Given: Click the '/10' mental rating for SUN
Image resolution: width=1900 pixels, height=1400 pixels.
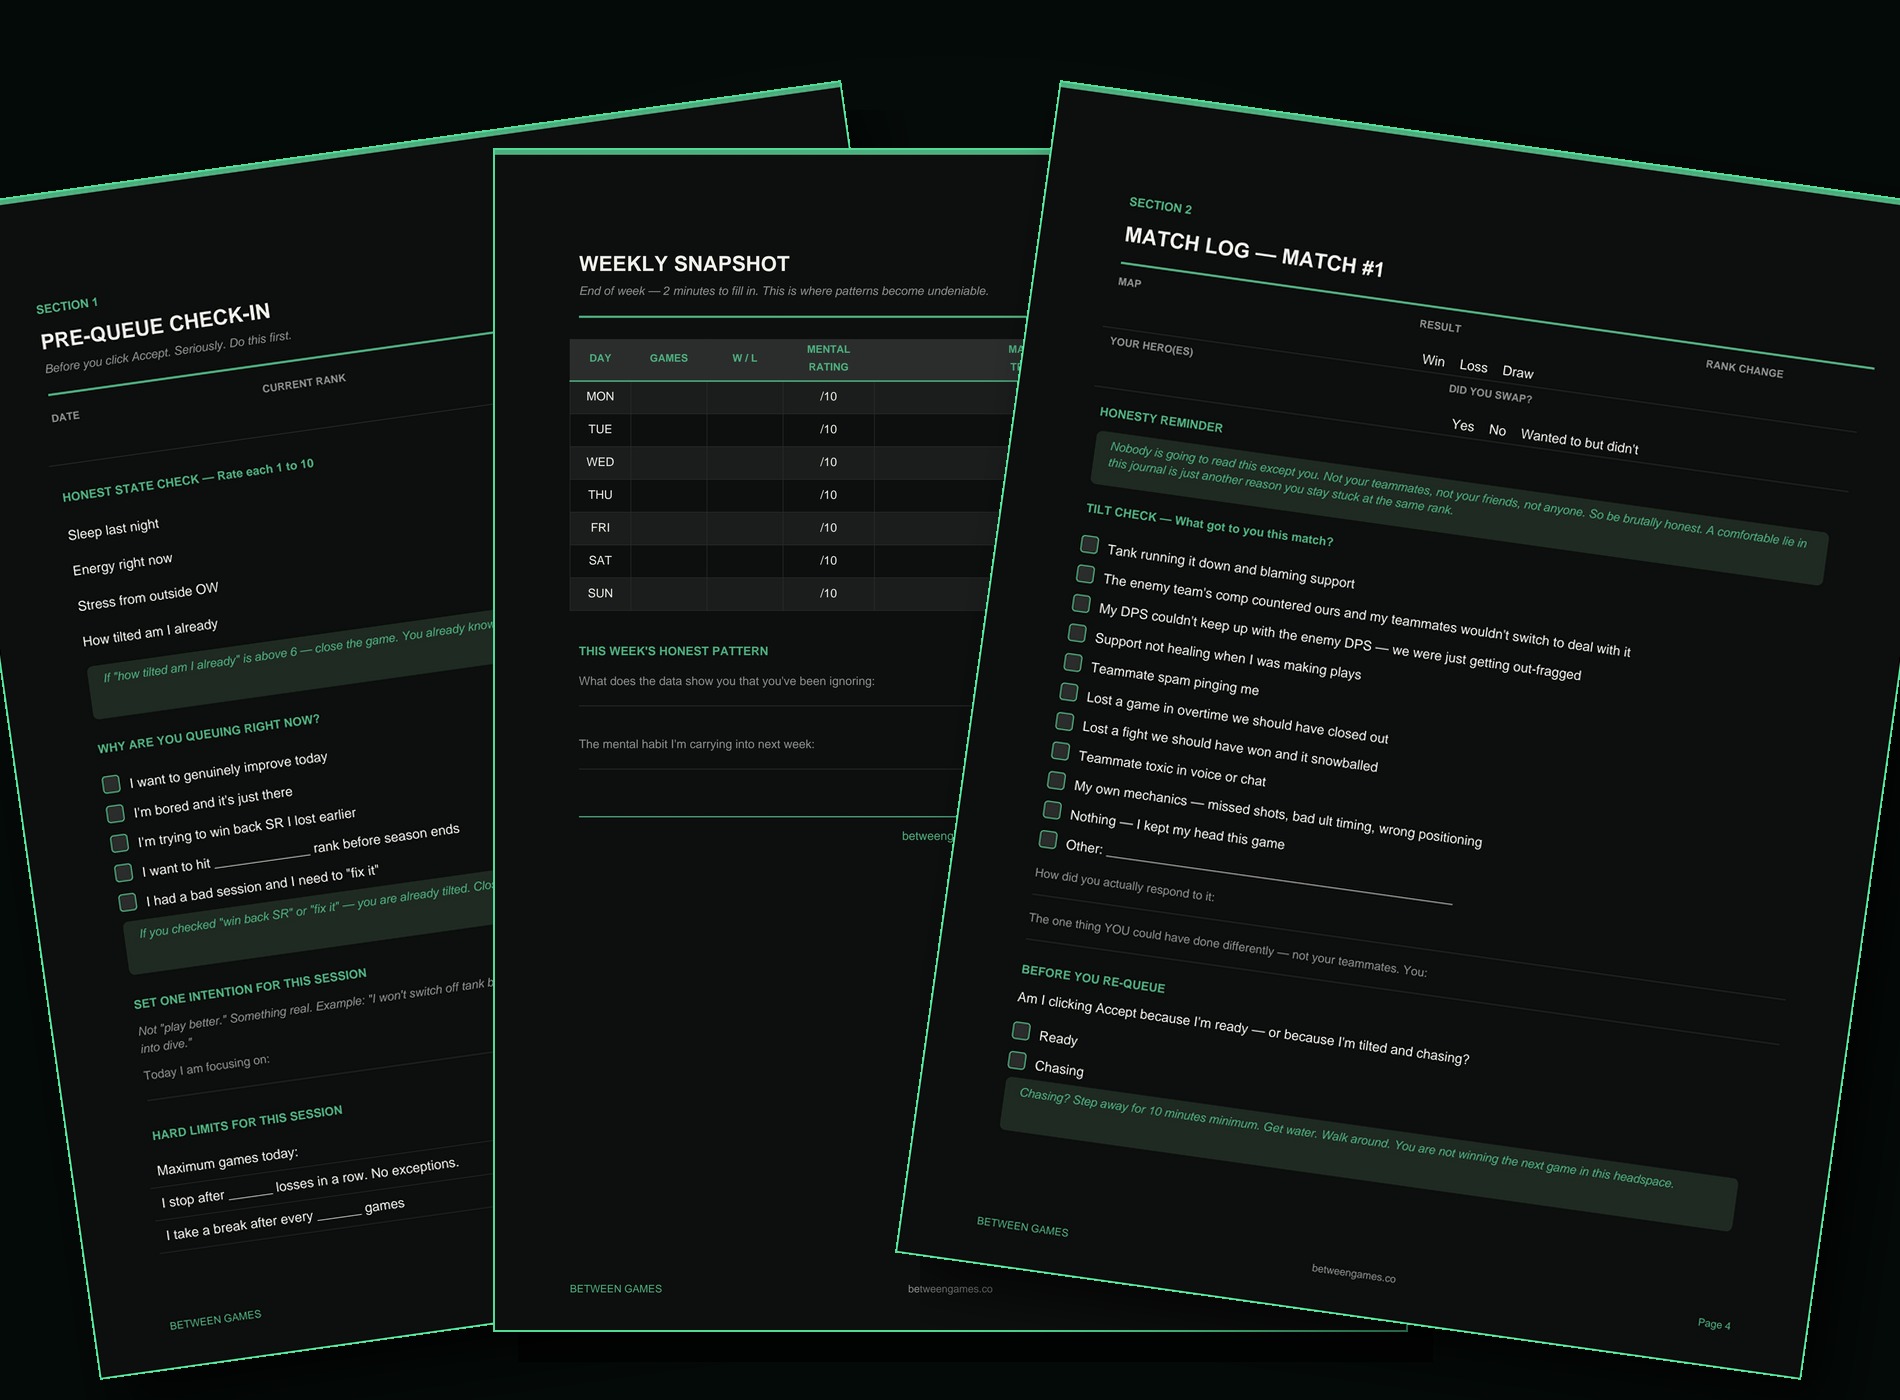Looking at the screenshot, I should (x=828, y=593).
